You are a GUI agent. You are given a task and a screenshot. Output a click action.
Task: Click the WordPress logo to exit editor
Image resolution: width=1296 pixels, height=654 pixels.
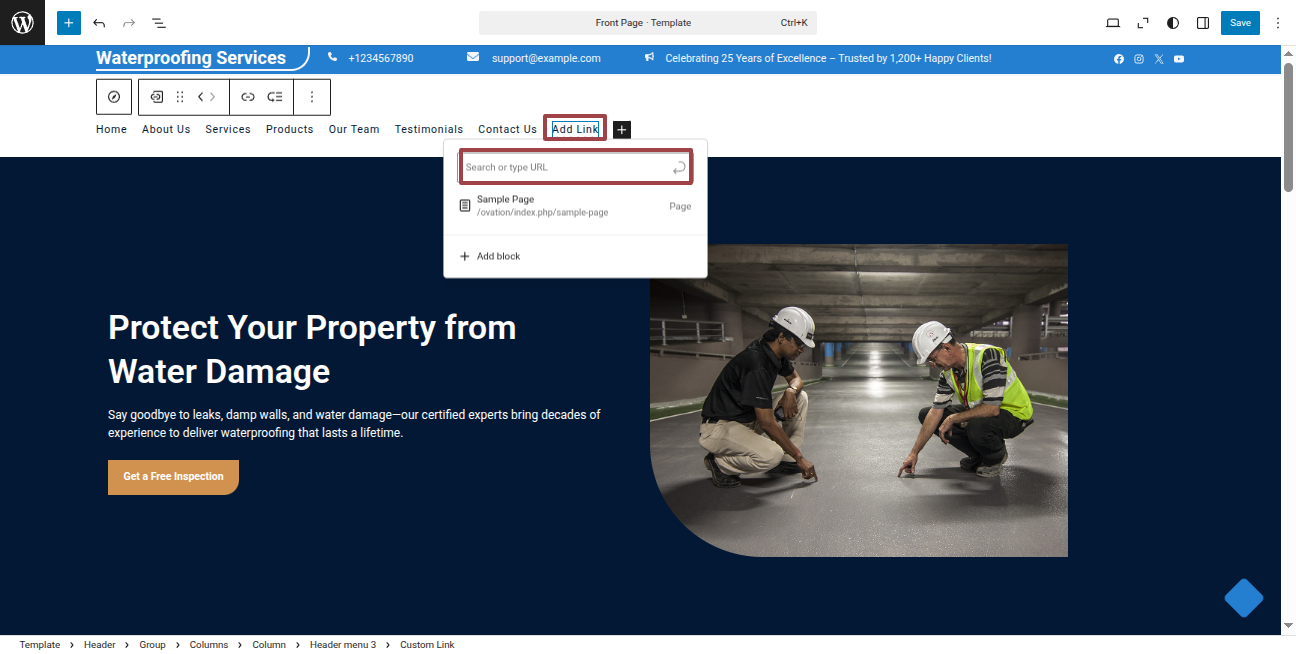22,22
